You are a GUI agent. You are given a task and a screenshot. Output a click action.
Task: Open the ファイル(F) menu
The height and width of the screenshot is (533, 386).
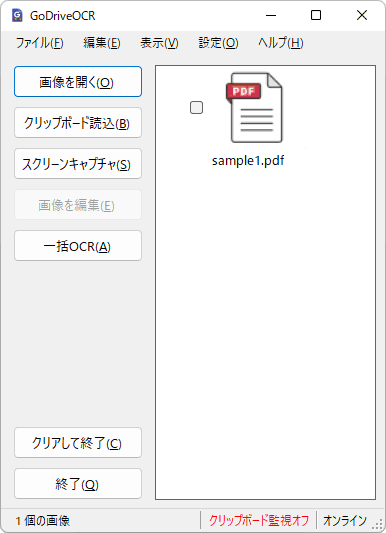[39, 43]
